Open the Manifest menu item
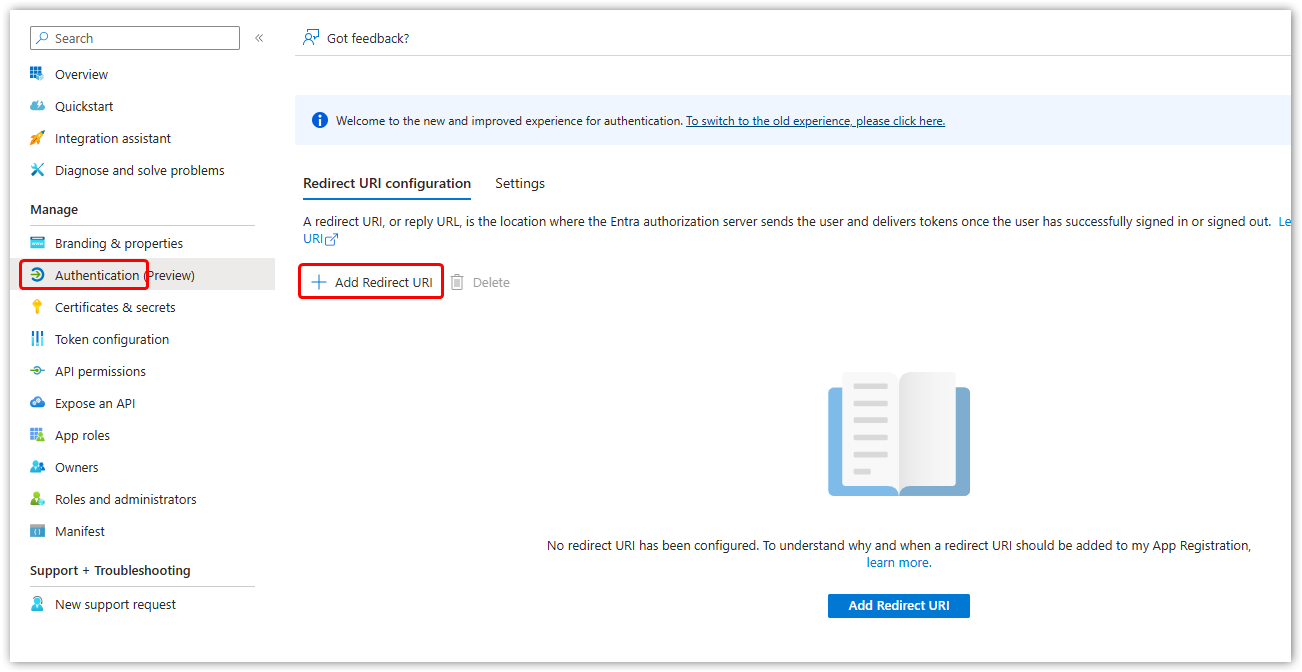The height and width of the screenshot is (672, 1302). 79,531
